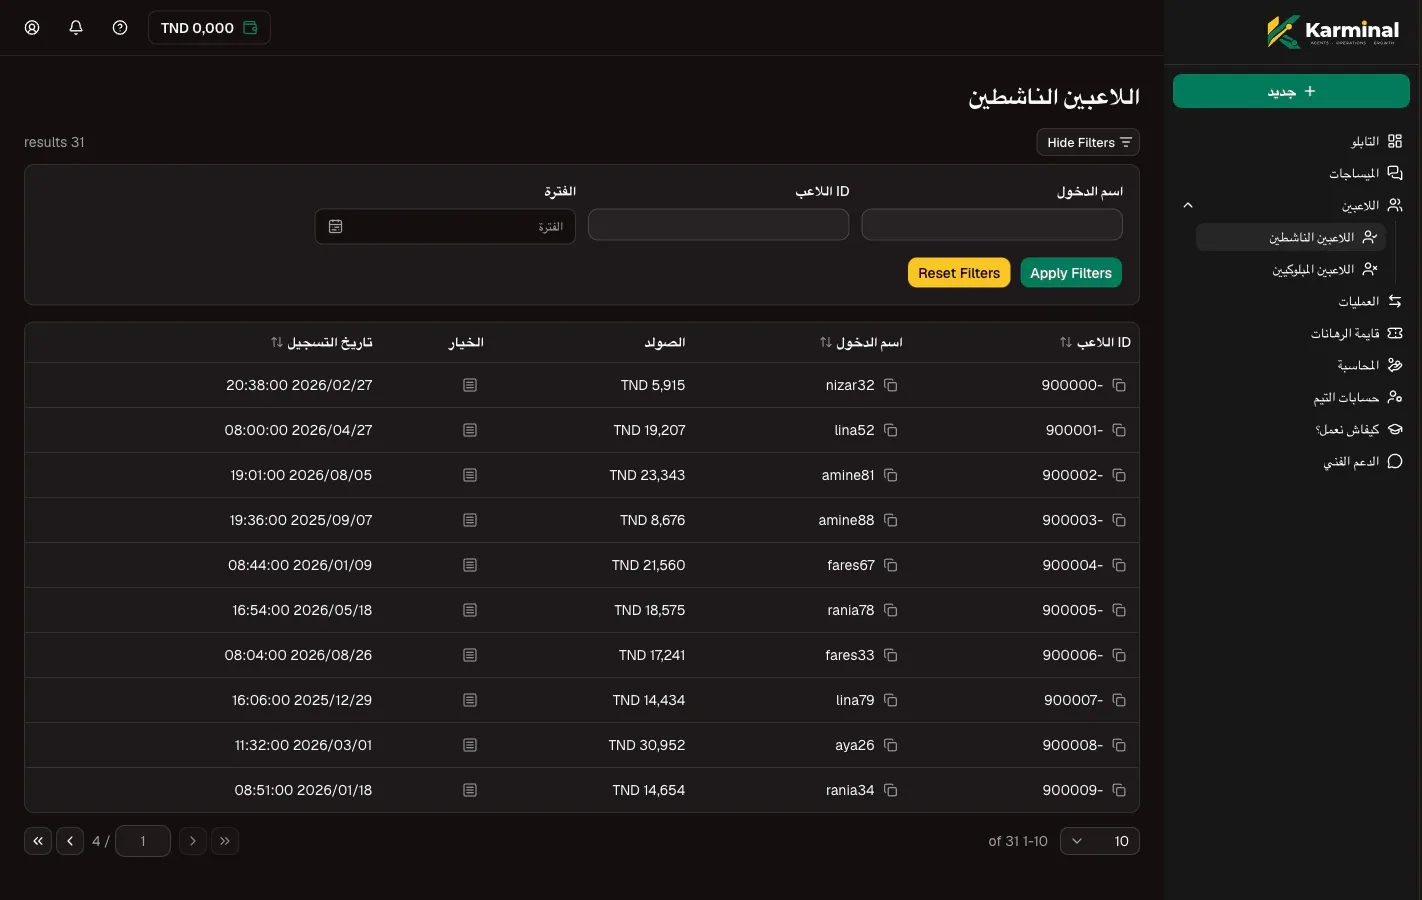Copy login name fares67
1422x900 pixels.
(x=890, y=565)
